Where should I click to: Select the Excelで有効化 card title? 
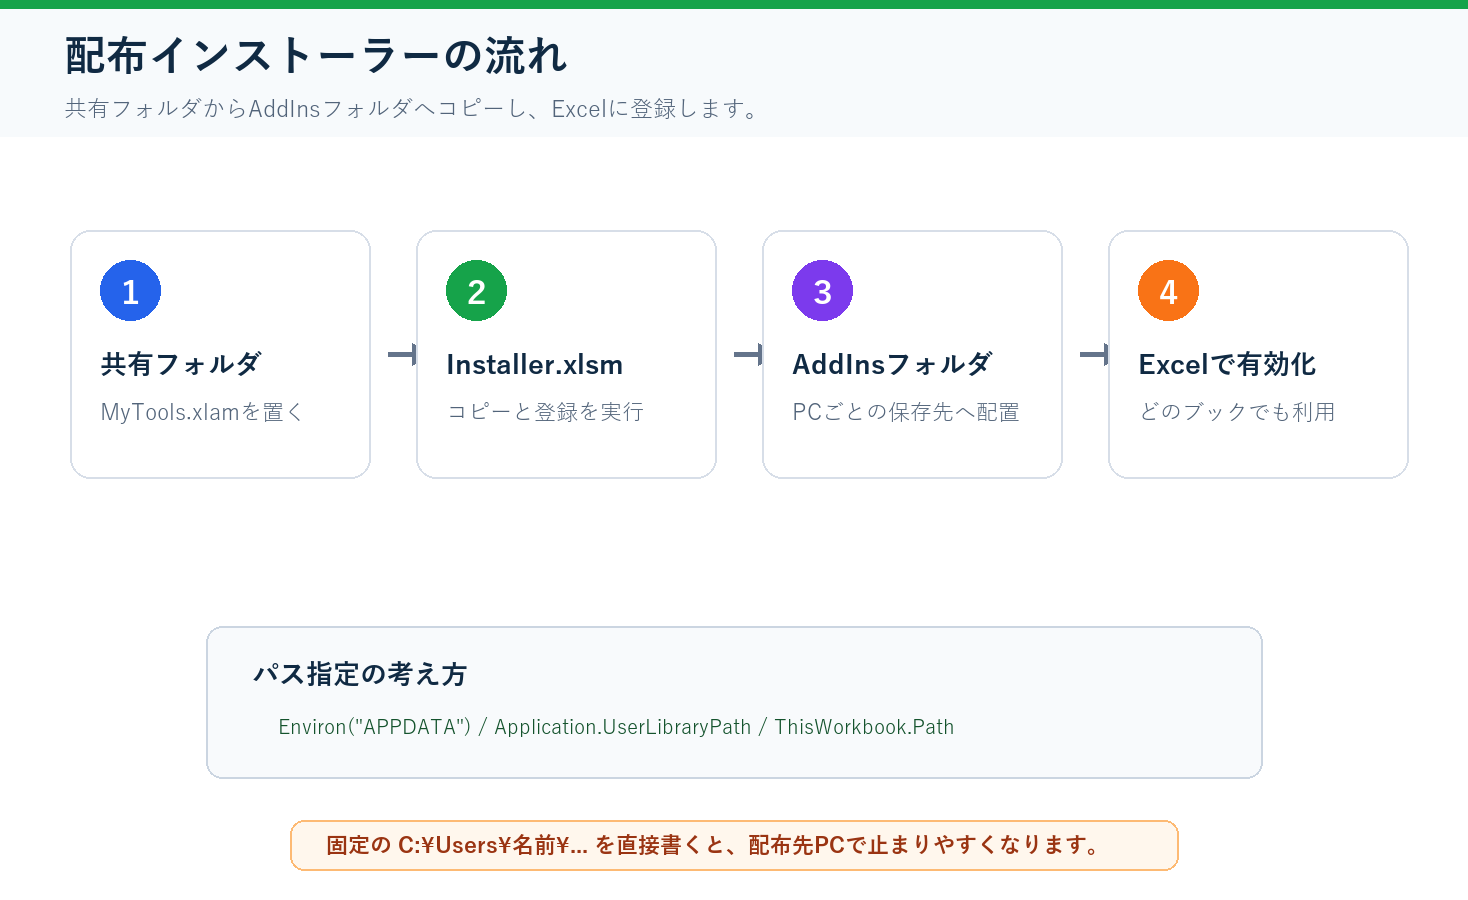point(1227,364)
